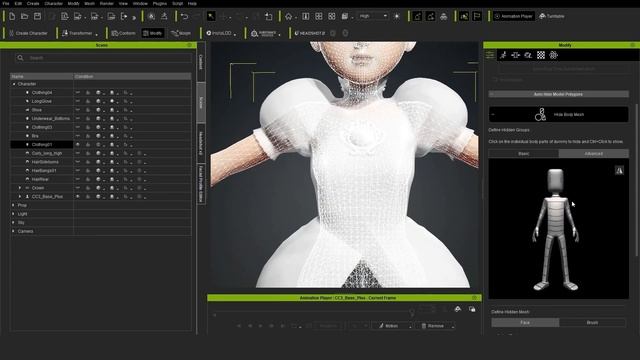Click the sun lighting toggle icon
The width and height of the screenshot is (640, 360).
[397, 16]
